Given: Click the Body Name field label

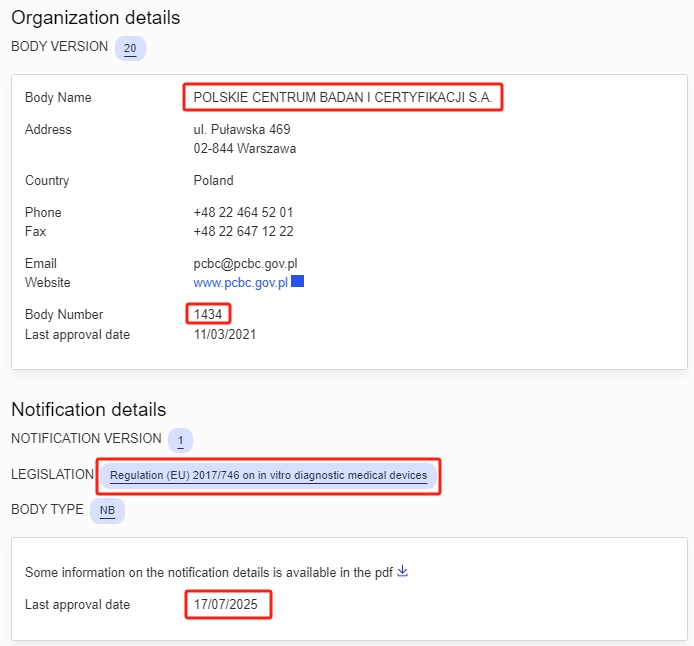Looking at the screenshot, I should pos(58,97).
